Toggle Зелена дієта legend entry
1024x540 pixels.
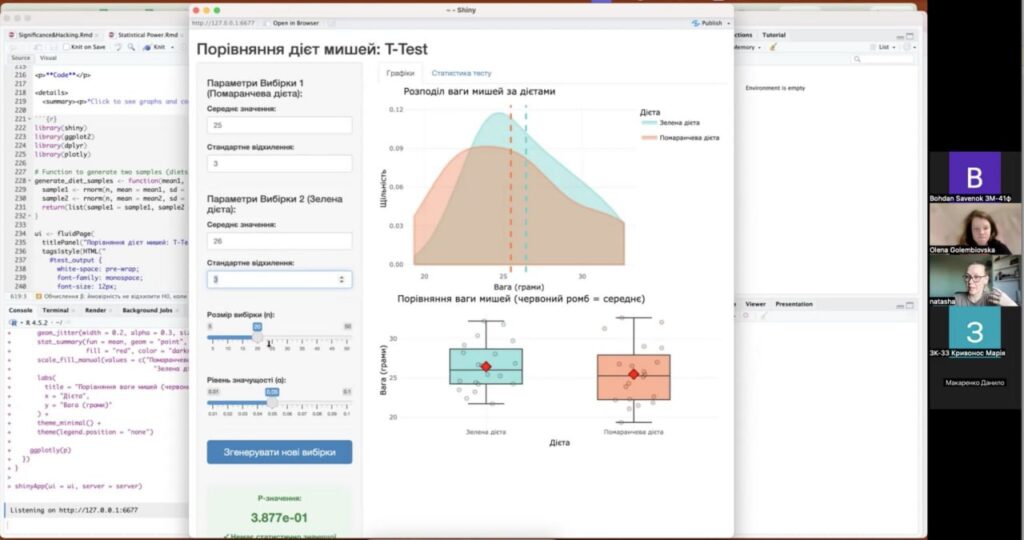(x=678, y=123)
